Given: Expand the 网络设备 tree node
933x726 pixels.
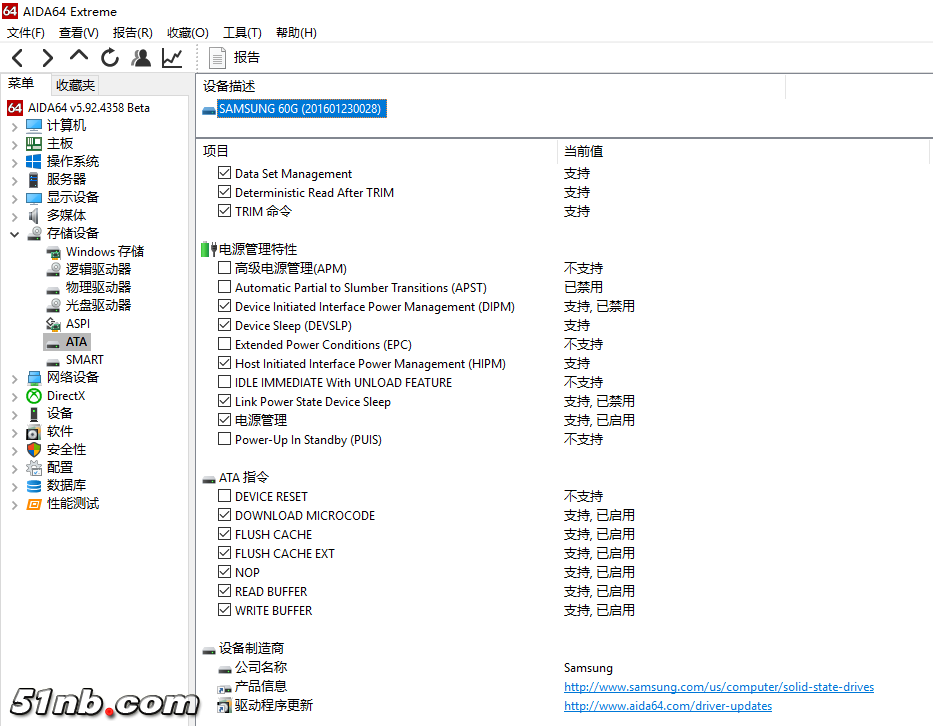Looking at the screenshot, I should click(14, 378).
